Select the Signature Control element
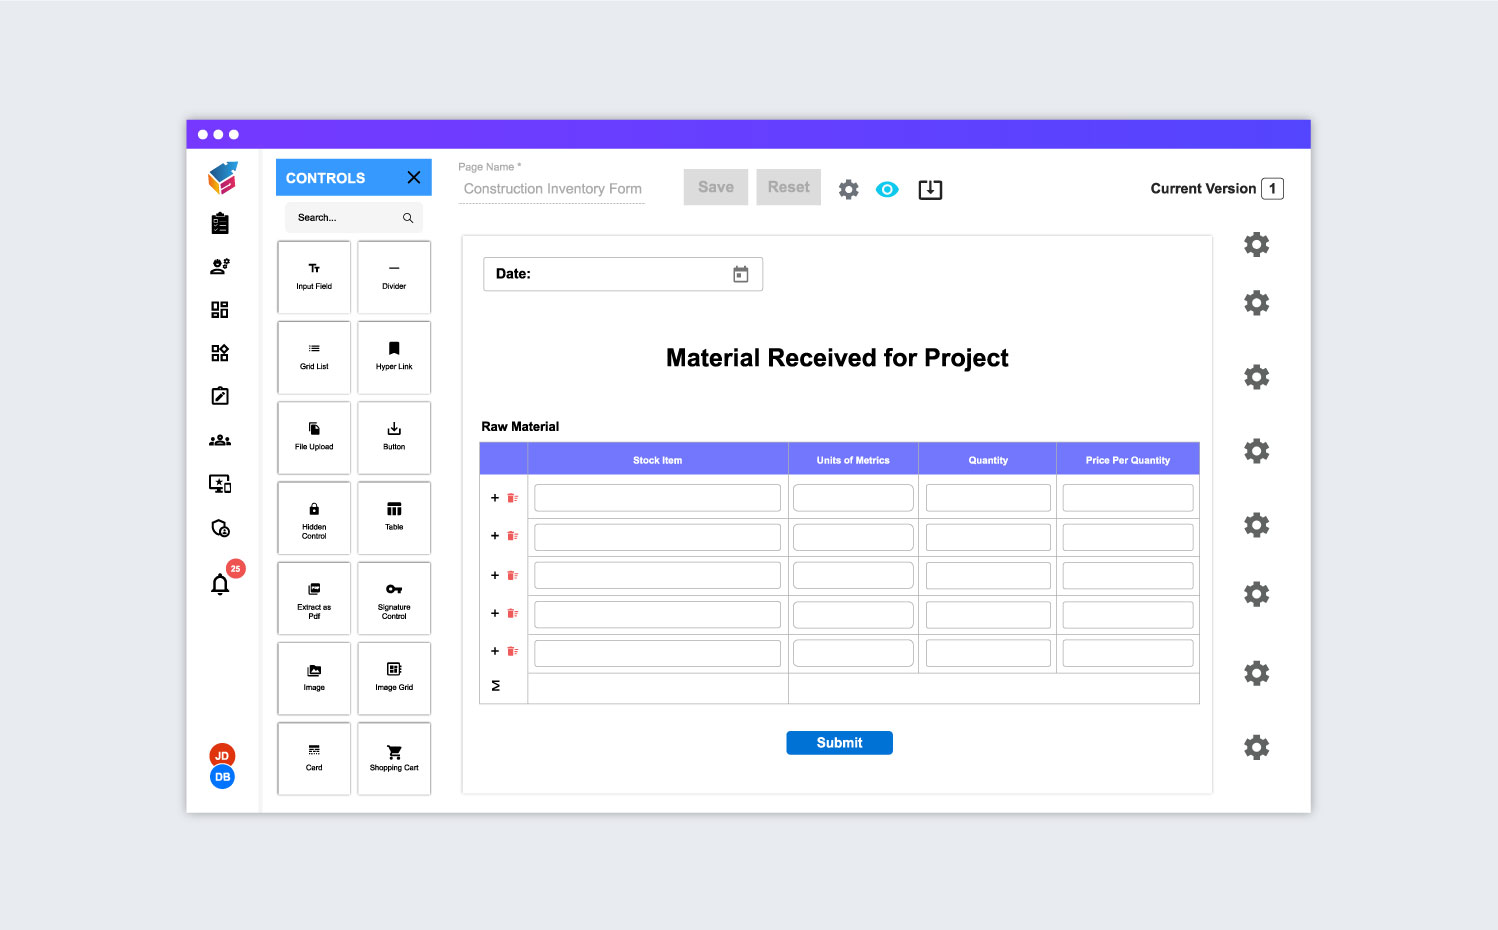This screenshot has height=930, width=1498. coord(393,598)
